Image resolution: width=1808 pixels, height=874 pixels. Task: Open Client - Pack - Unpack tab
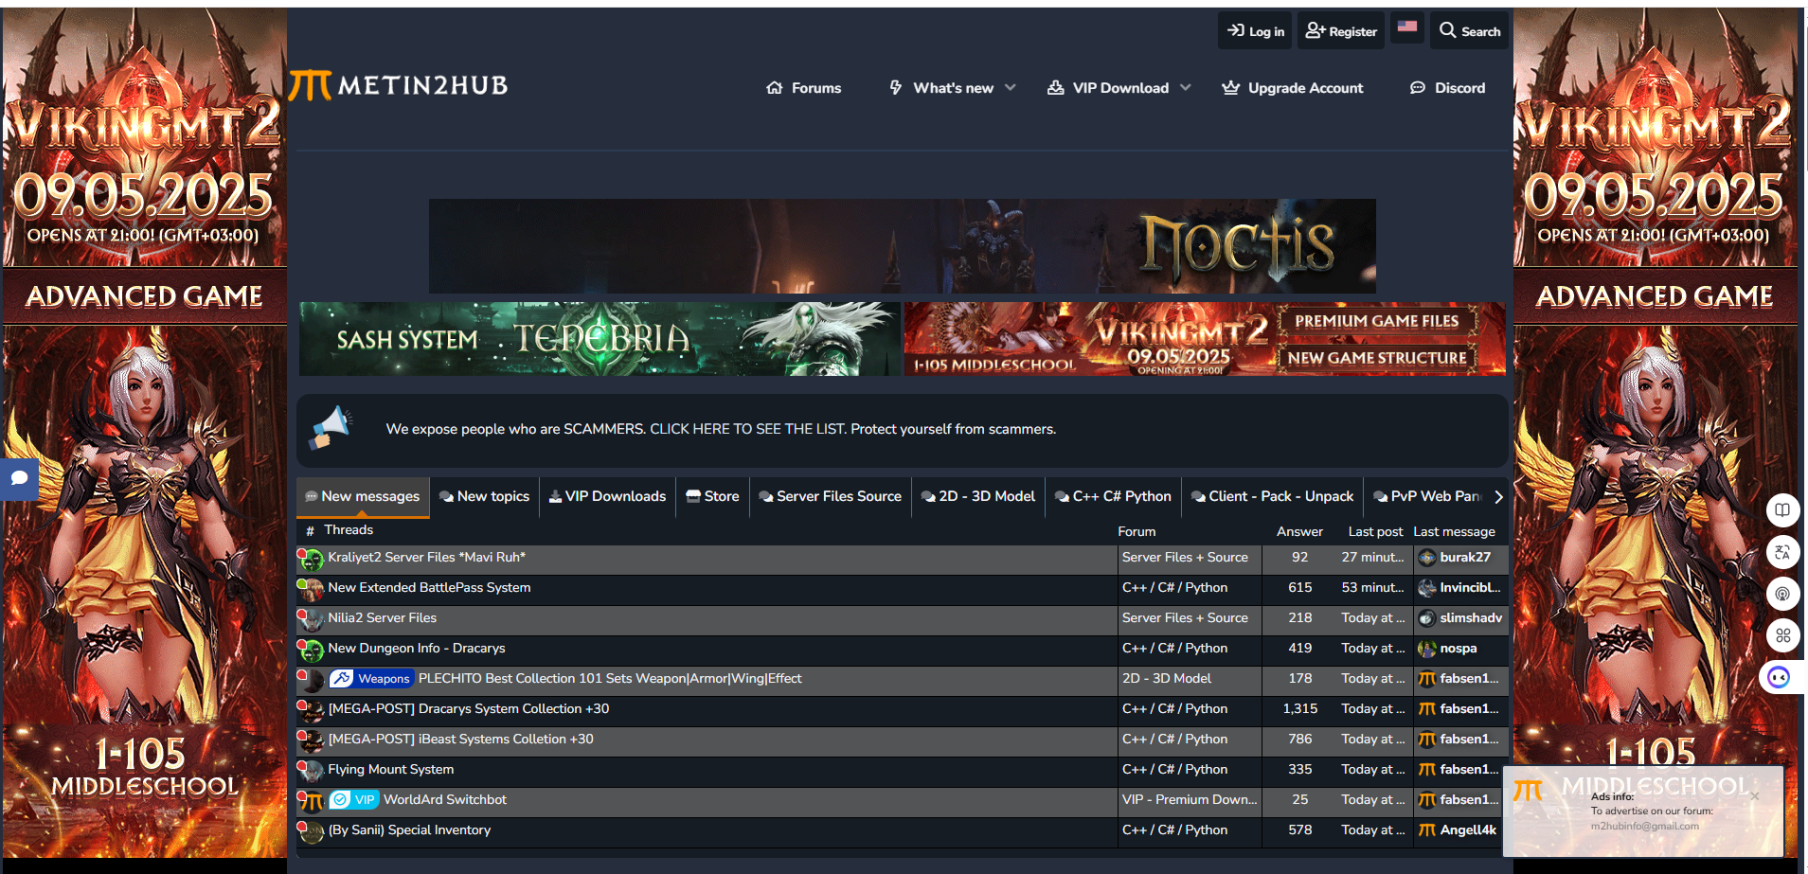pos(1273,496)
